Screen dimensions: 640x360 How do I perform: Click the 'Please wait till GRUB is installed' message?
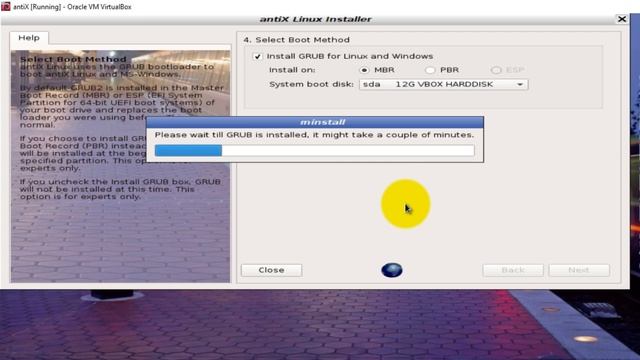coord(314,135)
